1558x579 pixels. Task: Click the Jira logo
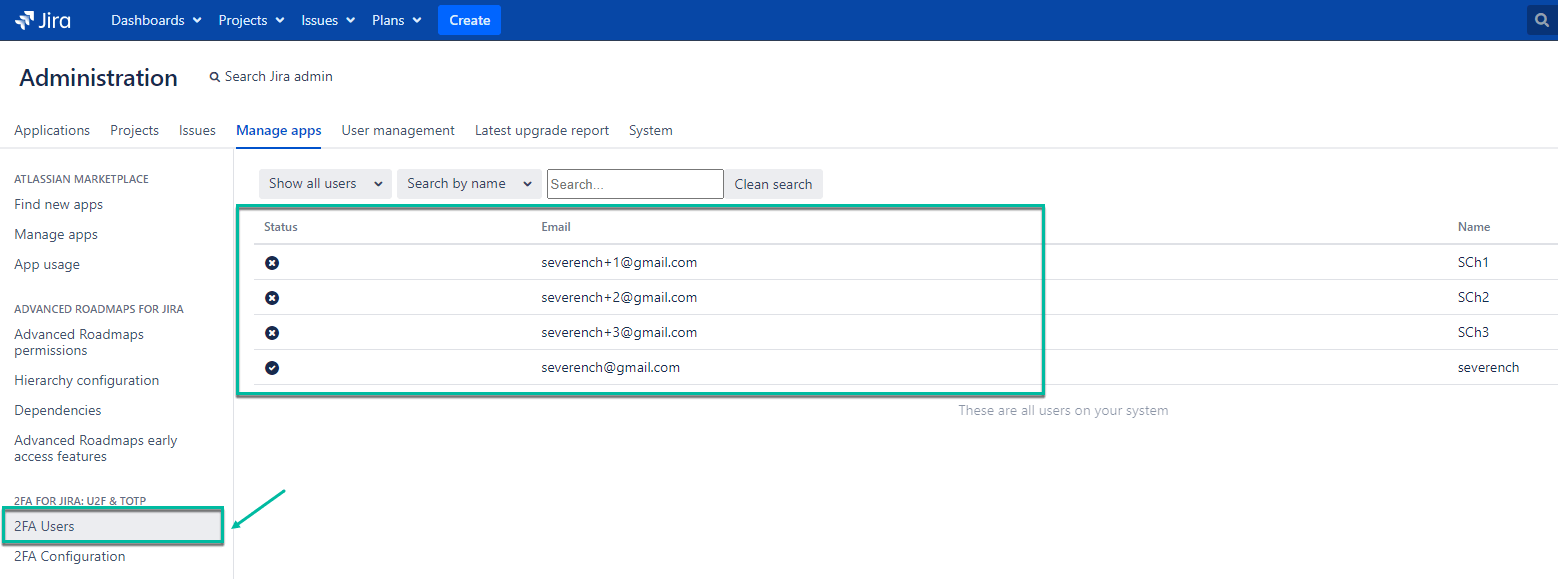(x=42, y=19)
